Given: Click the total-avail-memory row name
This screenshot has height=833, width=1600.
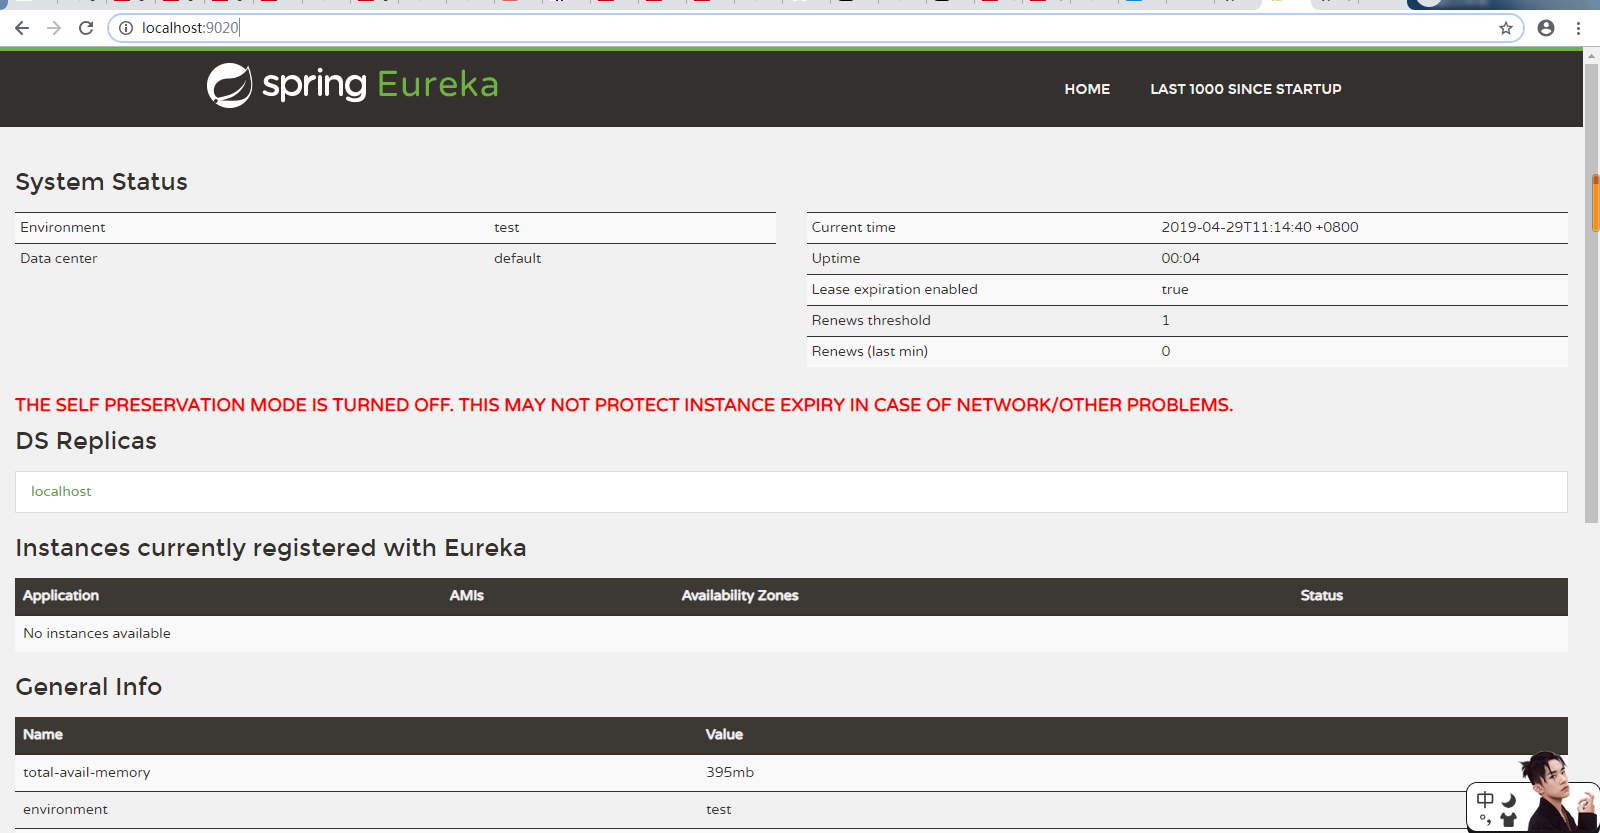Looking at the screenshot, I should [x=87, y=772].
